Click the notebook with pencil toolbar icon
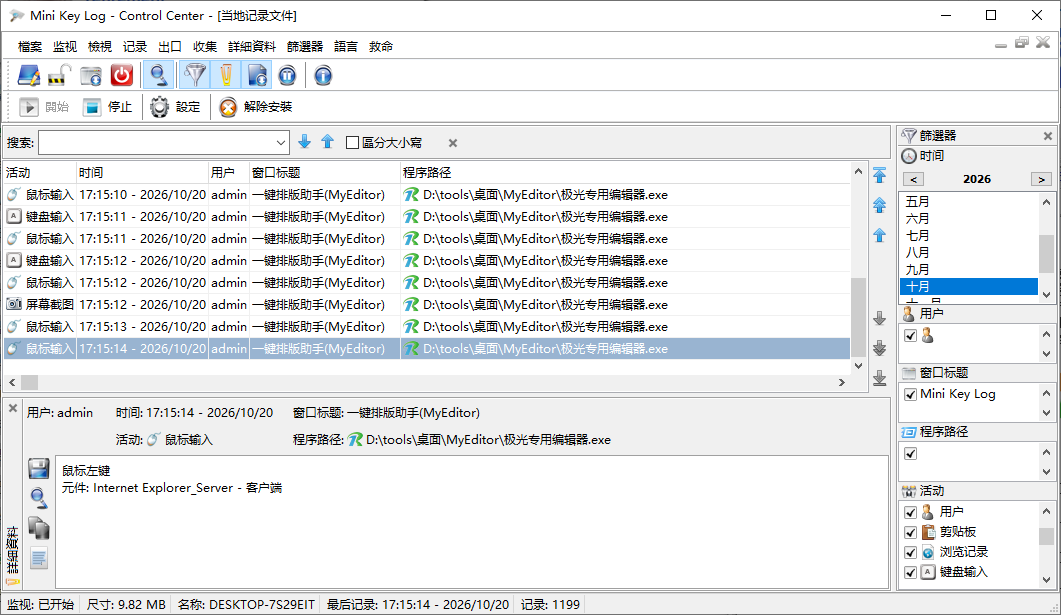 (28, 75)
